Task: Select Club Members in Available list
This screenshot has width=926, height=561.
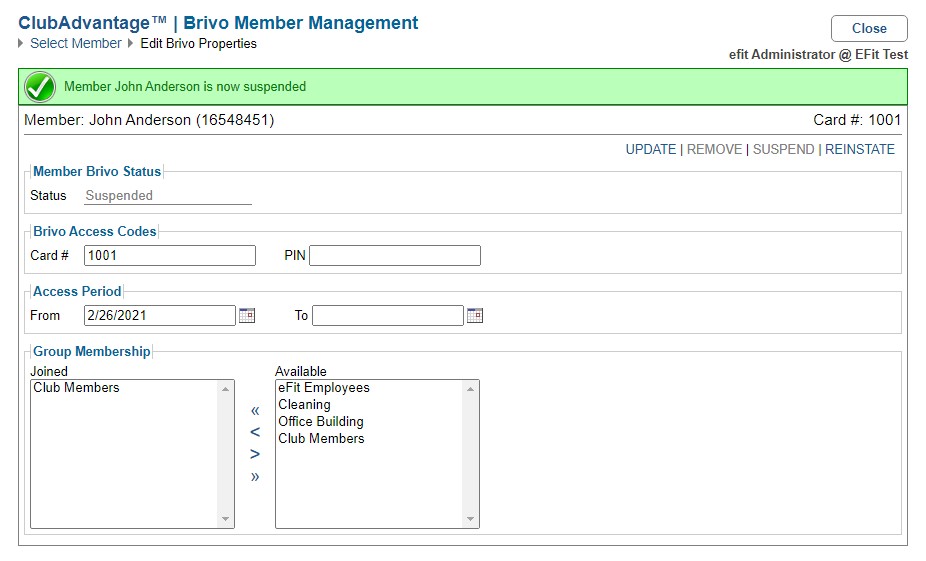Action: coord(369,439)
